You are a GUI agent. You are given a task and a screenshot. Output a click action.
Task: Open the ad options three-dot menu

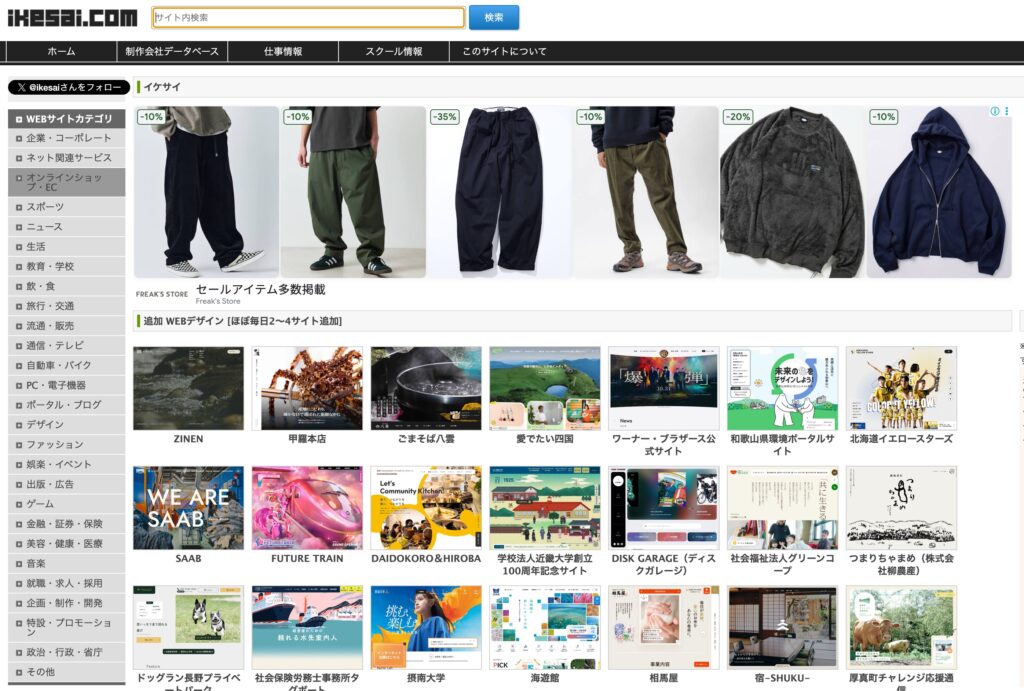[x=1006, y=111]
